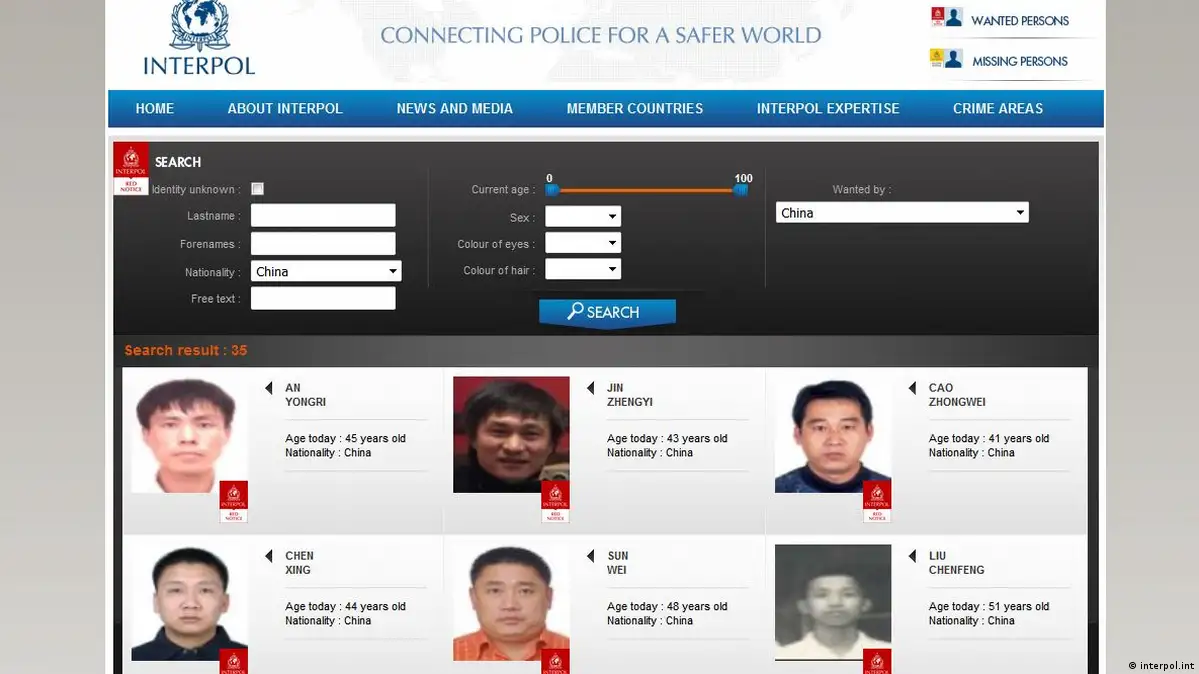Click the right handle of Current age slider
The height and width of the screenshot is (674, 1199).
tap(741, 190)
